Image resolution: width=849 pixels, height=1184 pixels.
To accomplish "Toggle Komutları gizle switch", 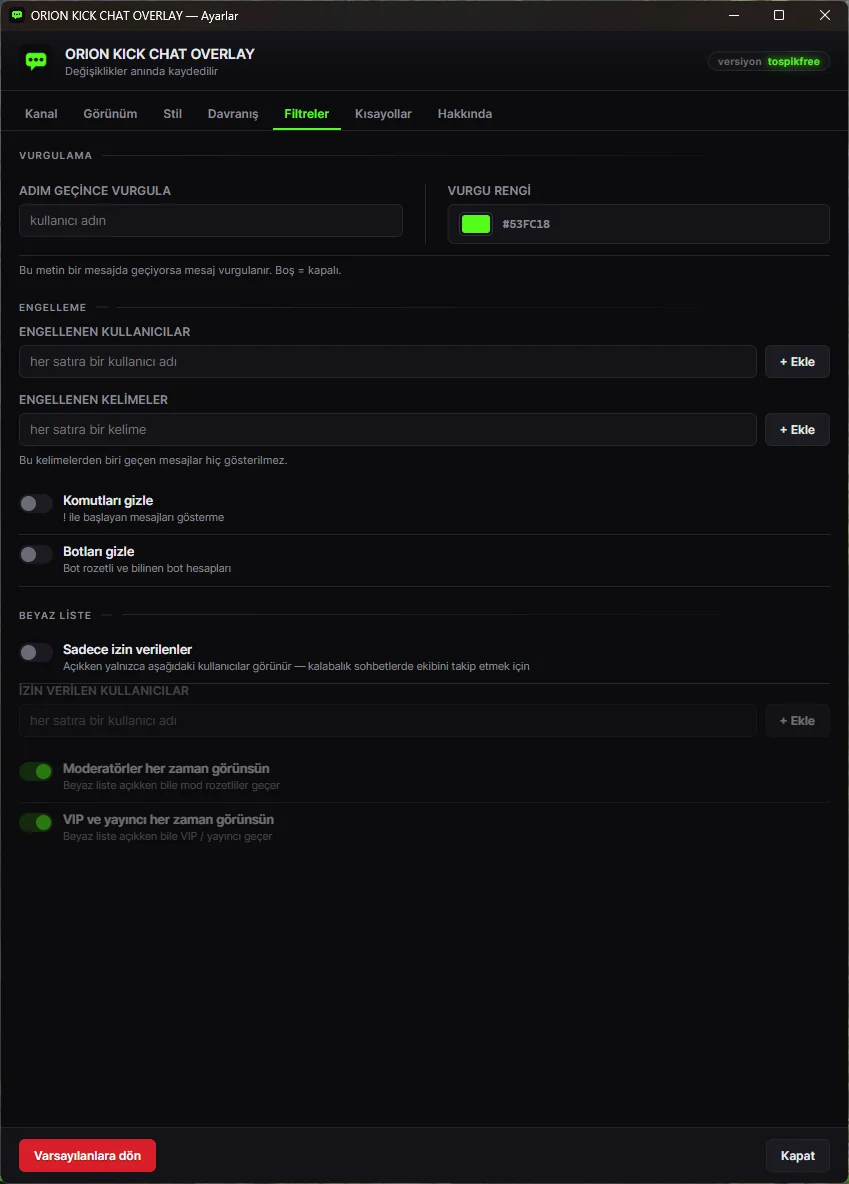I will tap(36, 504).
